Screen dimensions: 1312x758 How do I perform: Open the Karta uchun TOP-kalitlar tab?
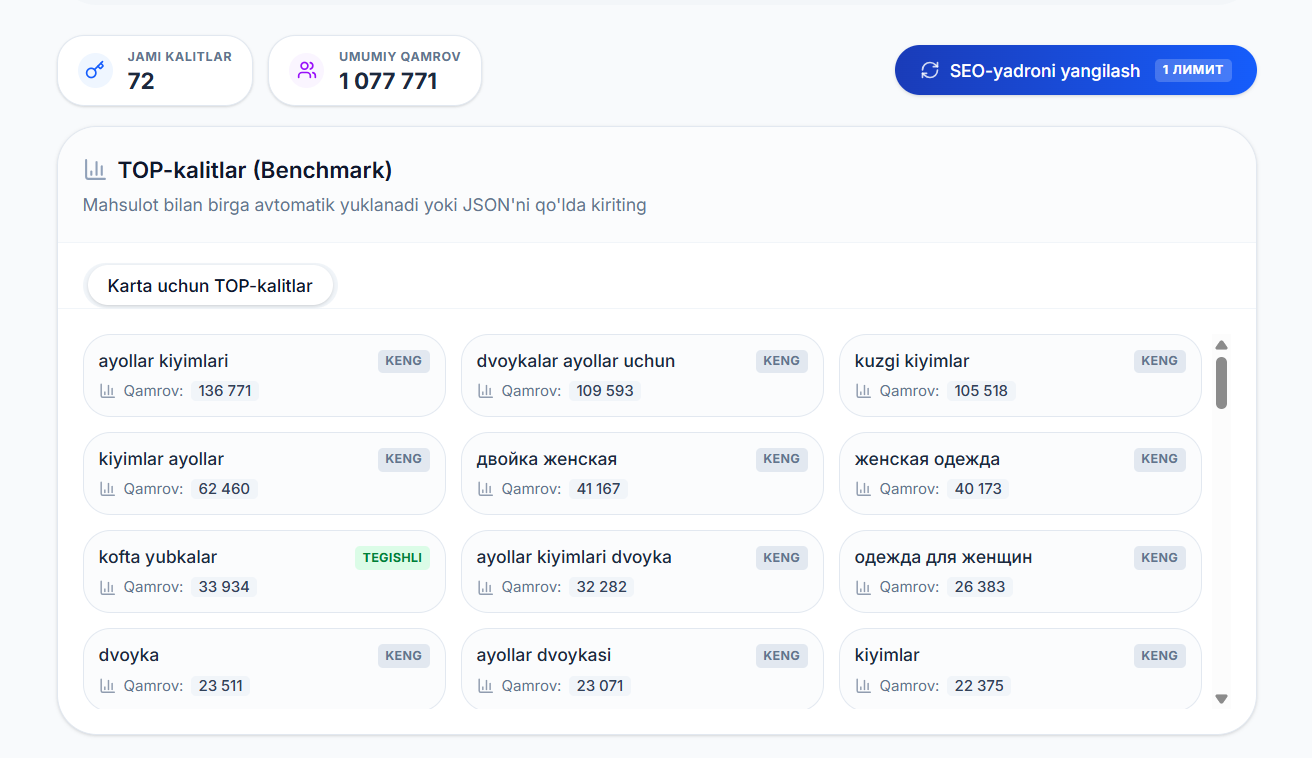(210, 285)
